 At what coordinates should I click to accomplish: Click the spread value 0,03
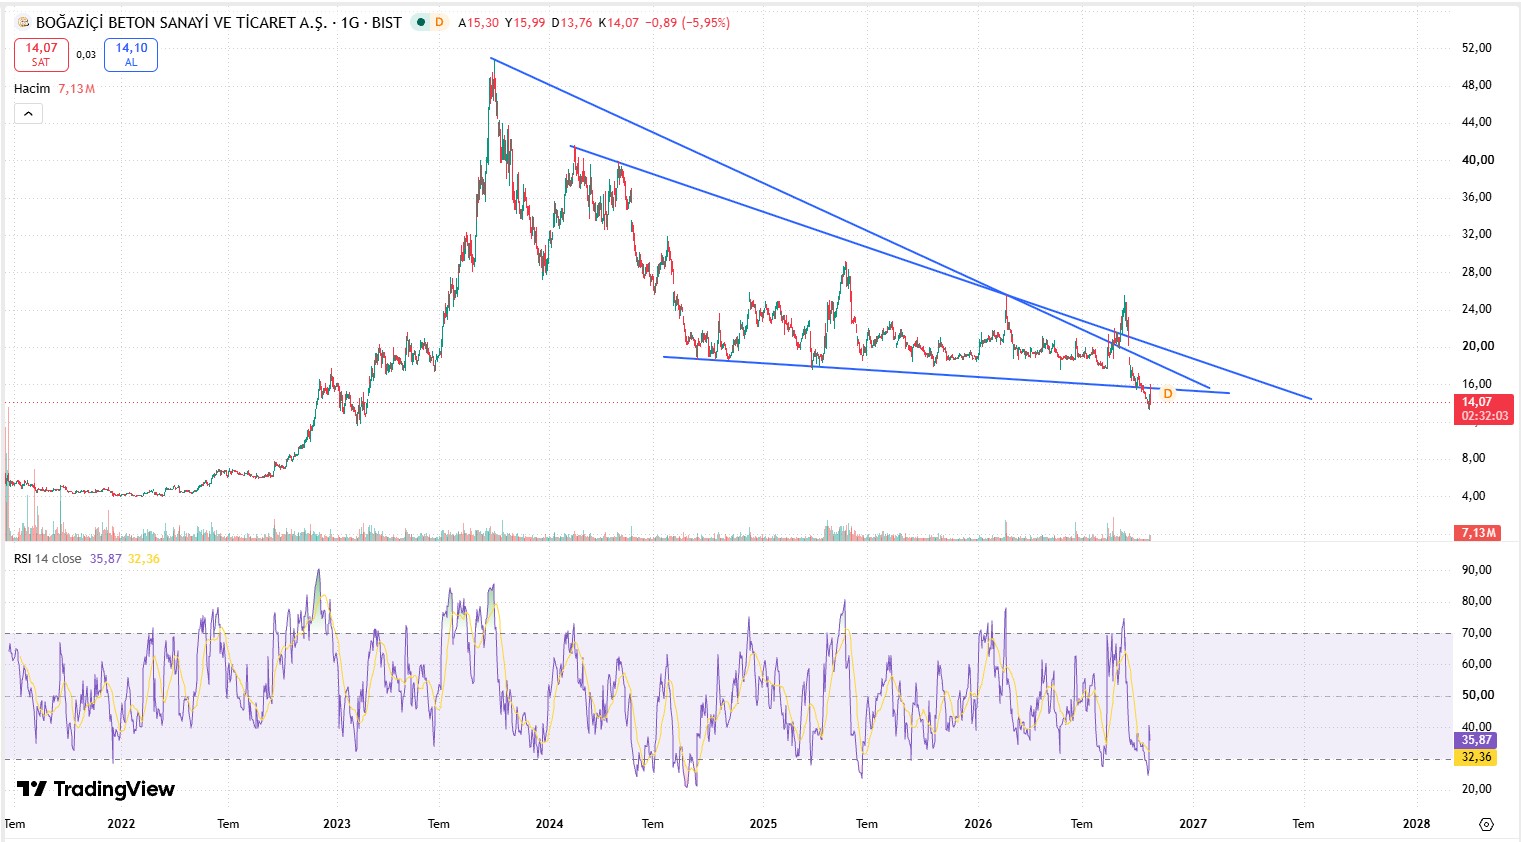86,55
